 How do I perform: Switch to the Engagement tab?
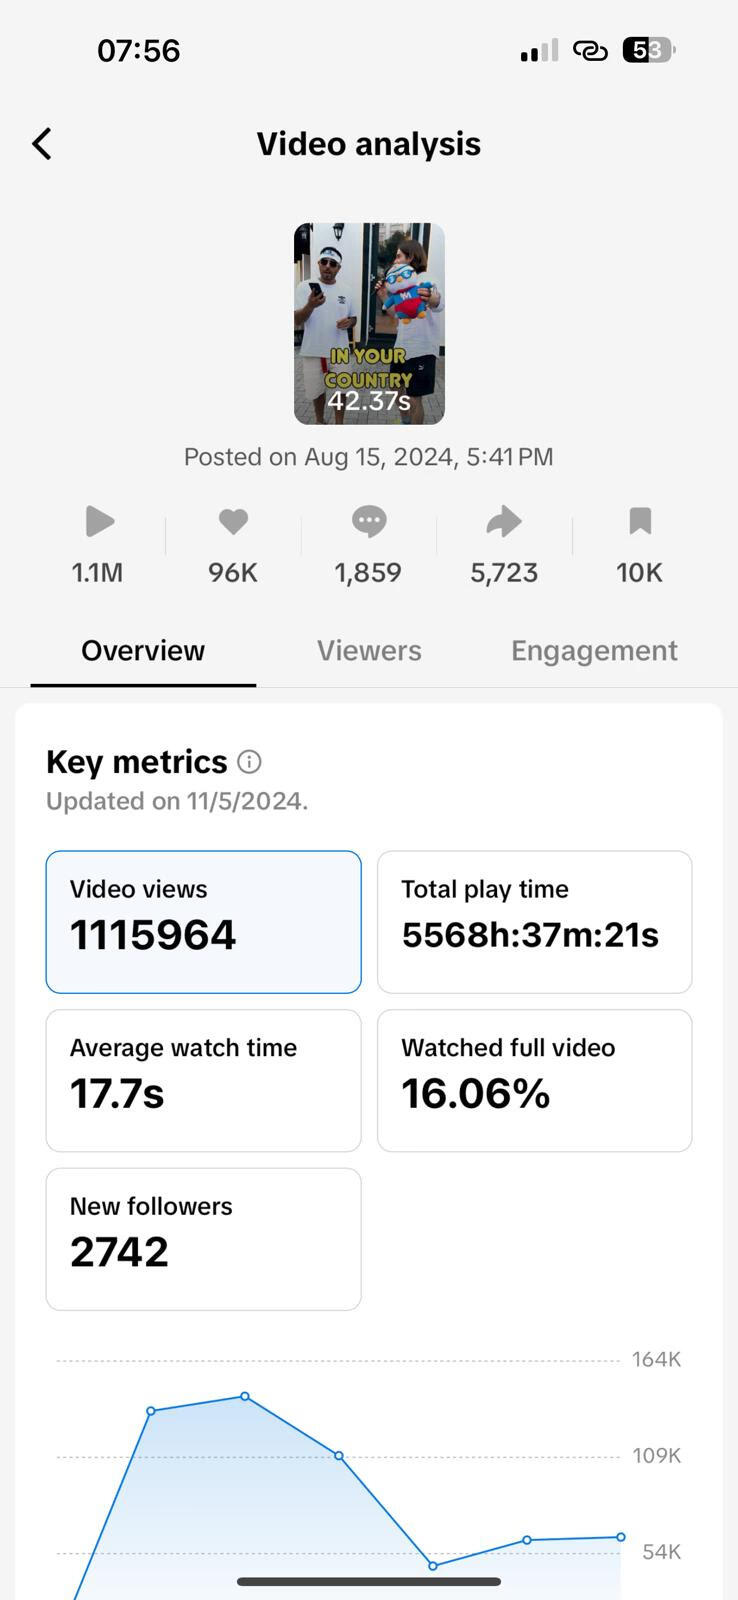[x=594, y=651]
